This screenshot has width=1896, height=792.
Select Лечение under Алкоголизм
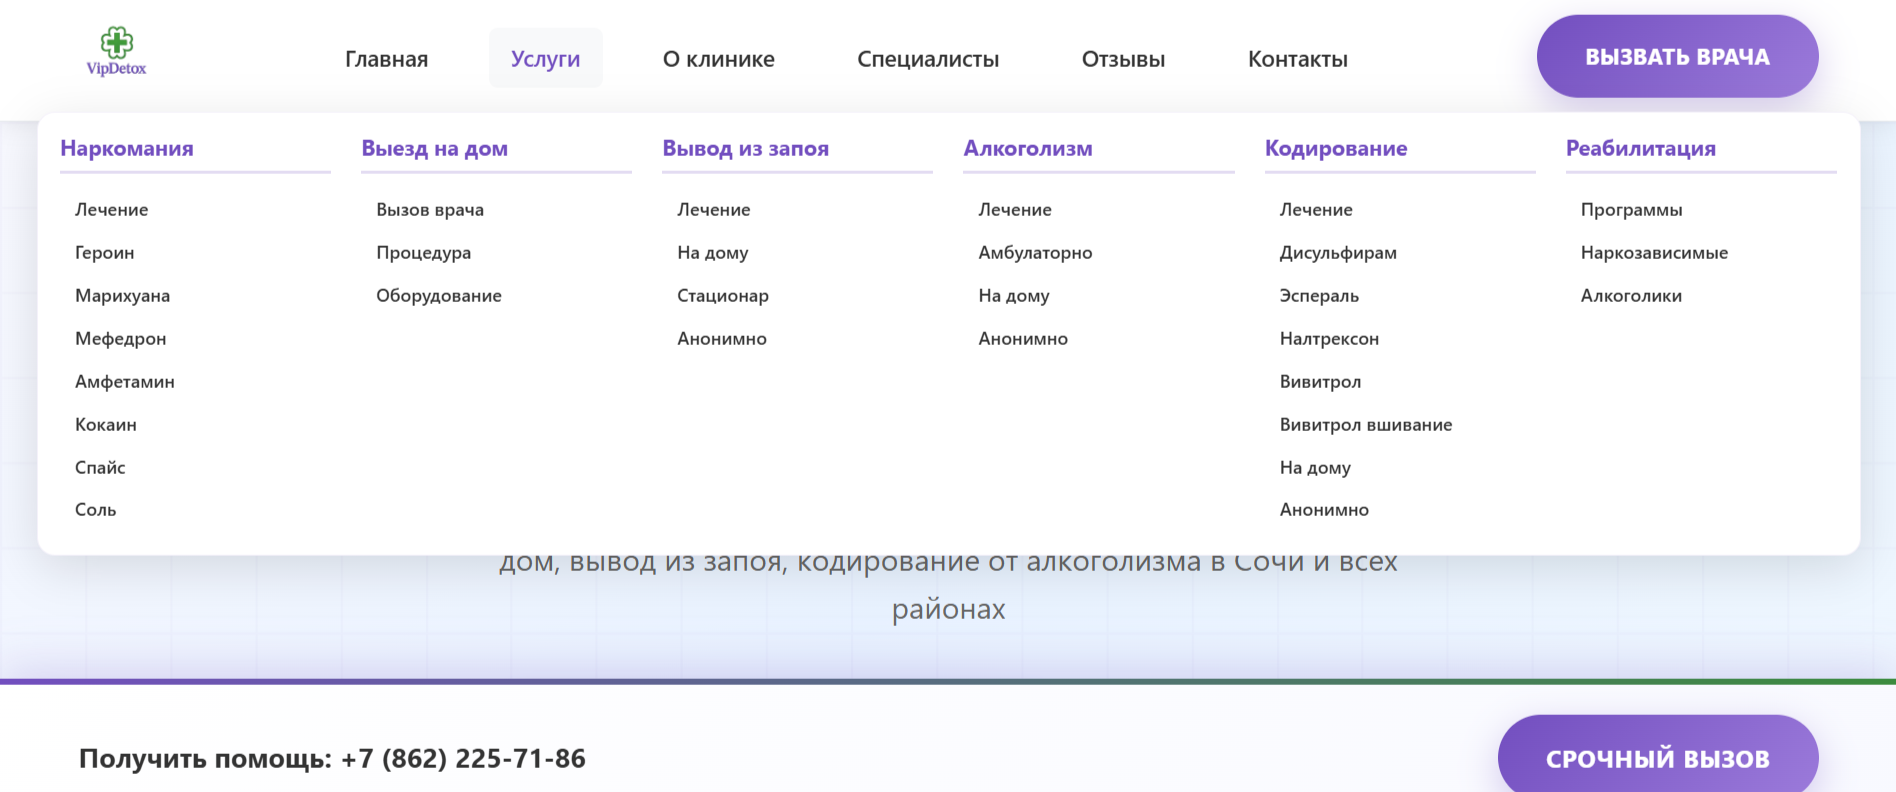tap(1015, 210)
